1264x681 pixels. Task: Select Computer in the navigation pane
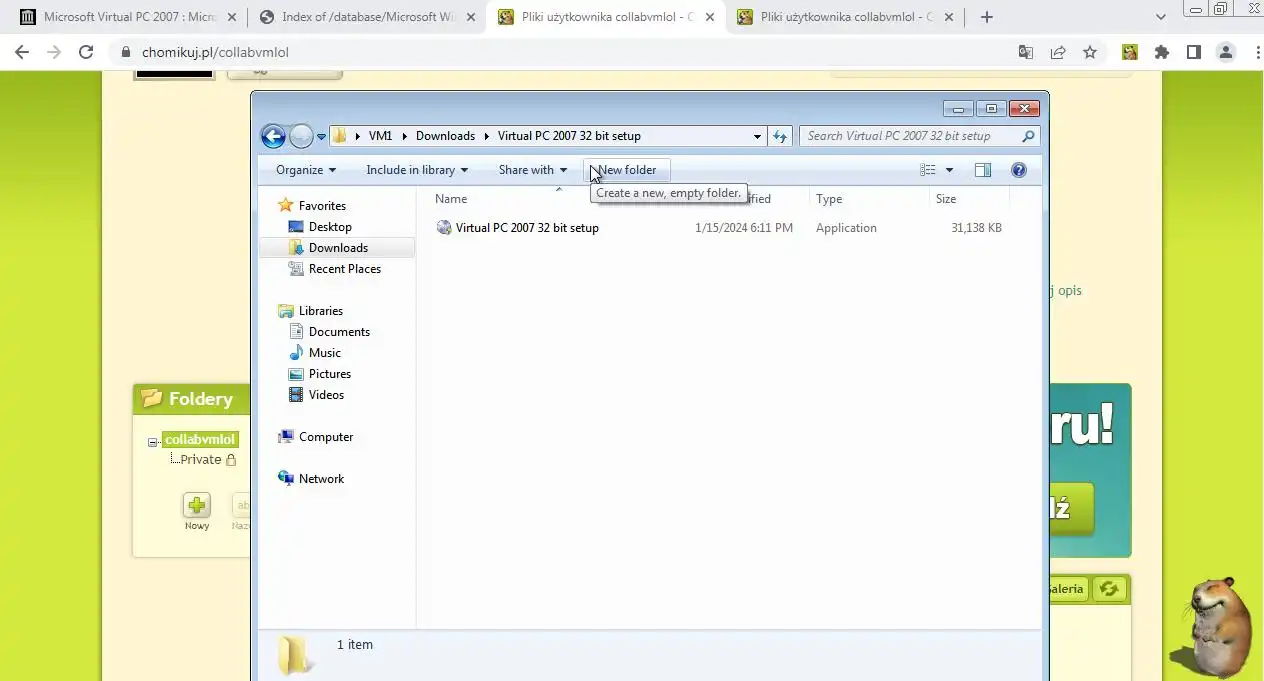click(x=326, y=437)
